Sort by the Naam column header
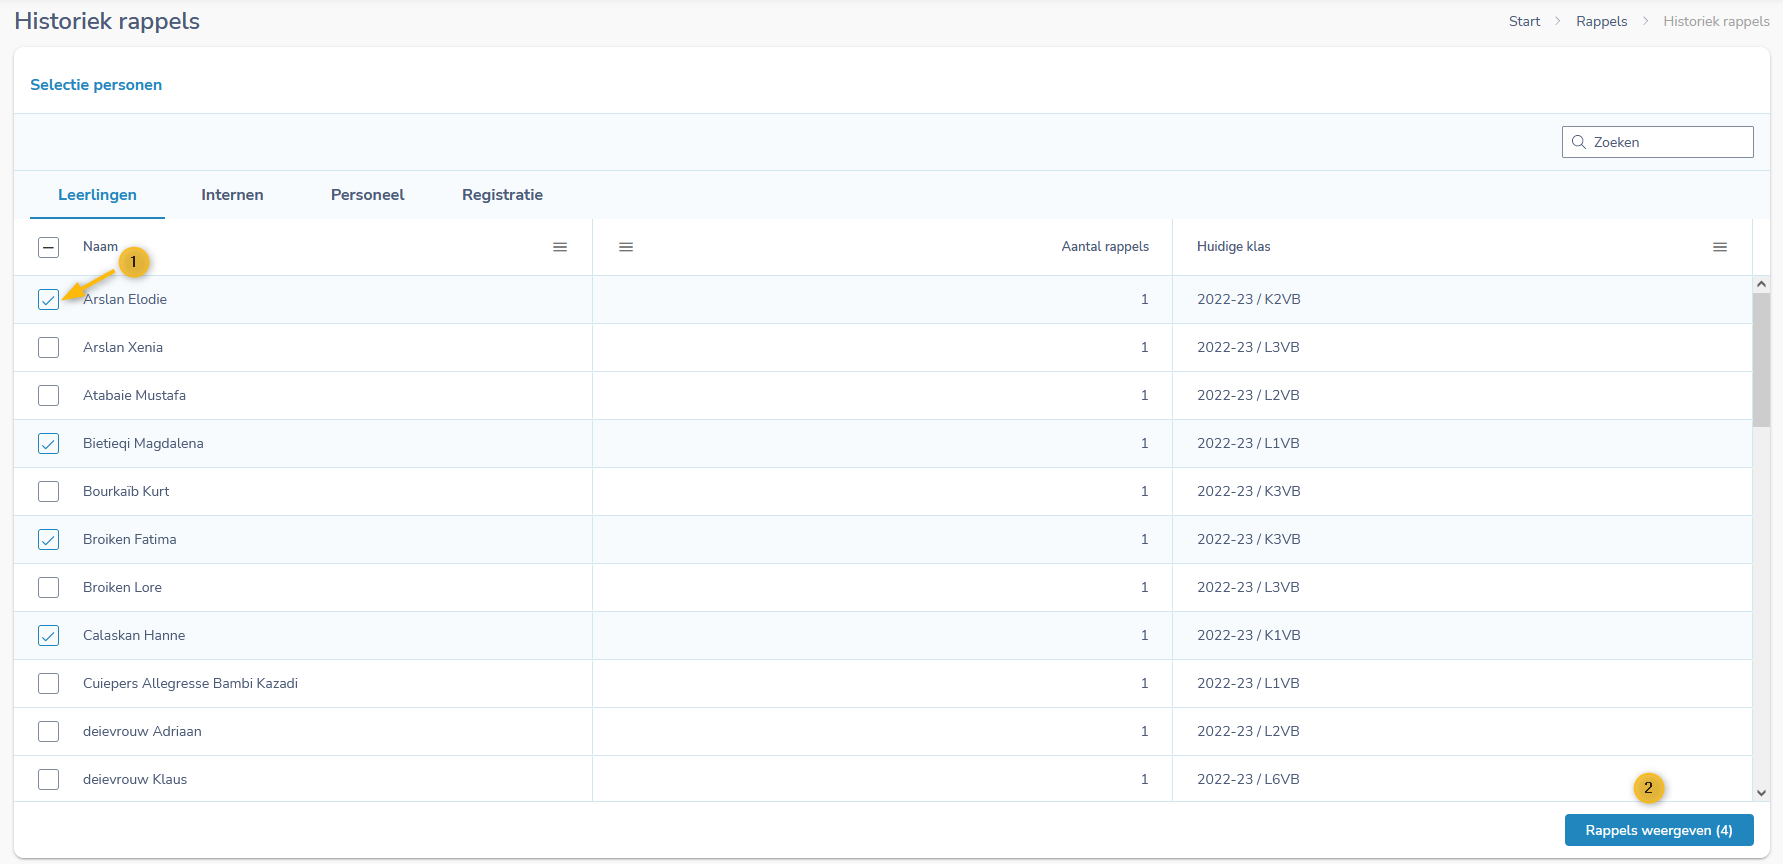 (x=100, y=247)
